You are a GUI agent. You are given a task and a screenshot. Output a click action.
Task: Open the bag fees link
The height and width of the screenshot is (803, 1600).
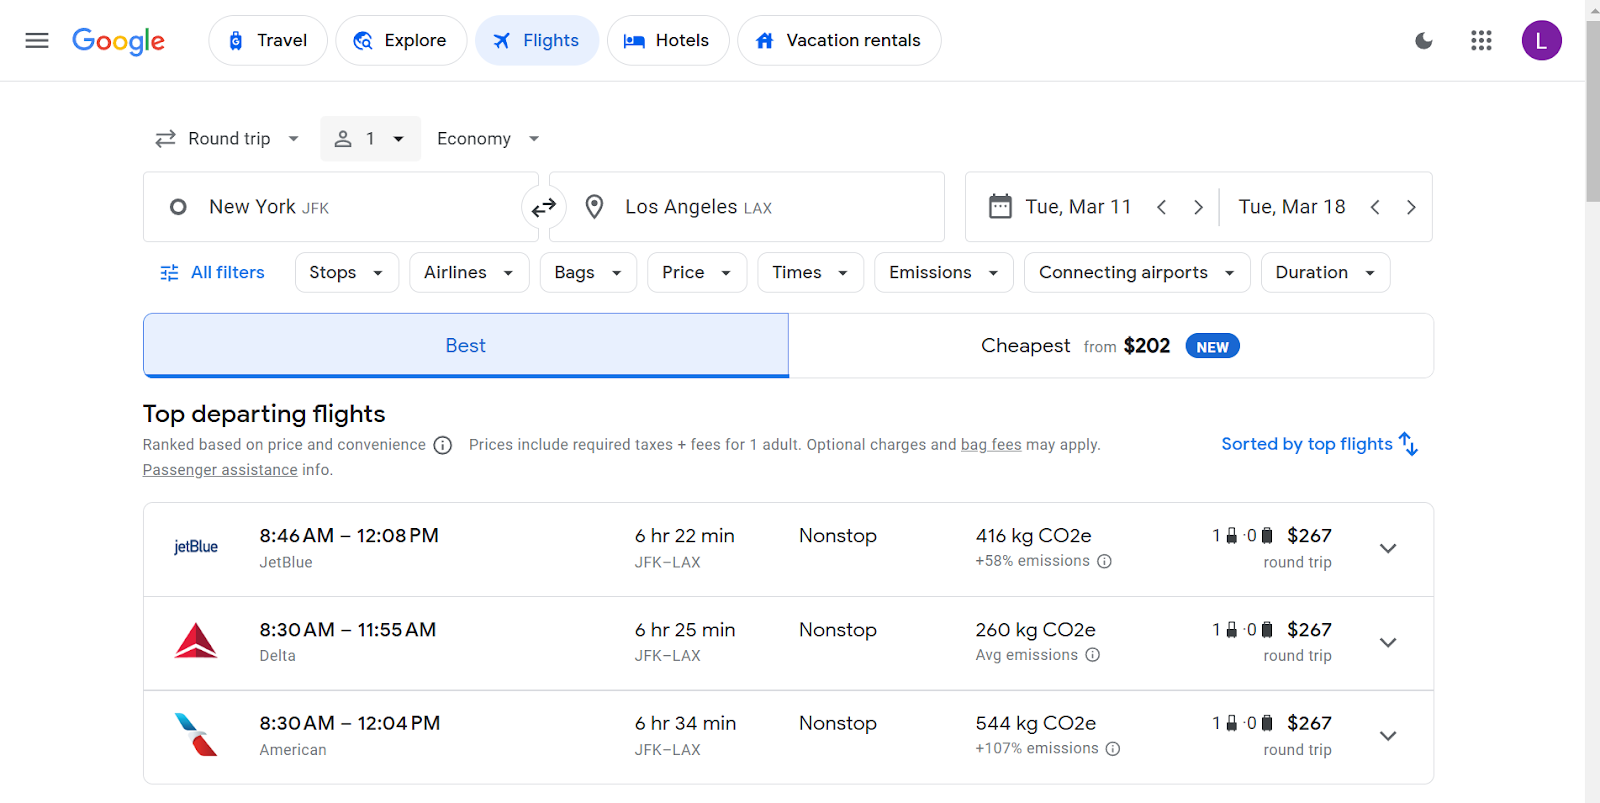[x=991, y=445]
